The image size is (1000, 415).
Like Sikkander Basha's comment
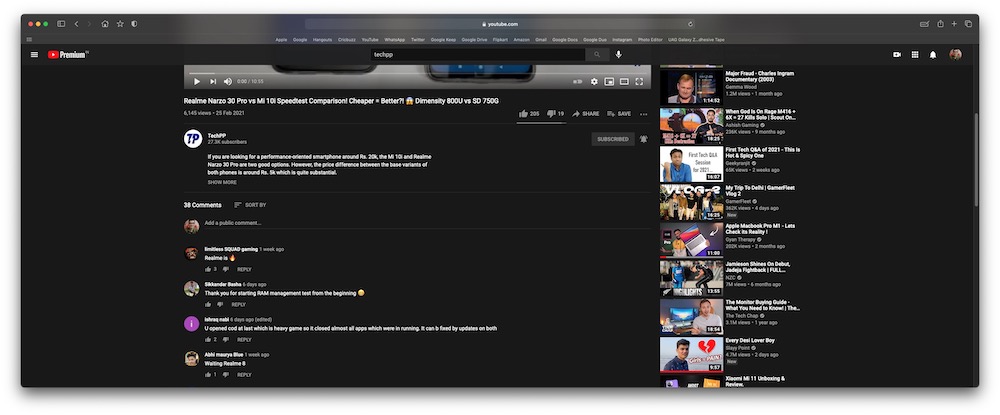click(208, 305)
